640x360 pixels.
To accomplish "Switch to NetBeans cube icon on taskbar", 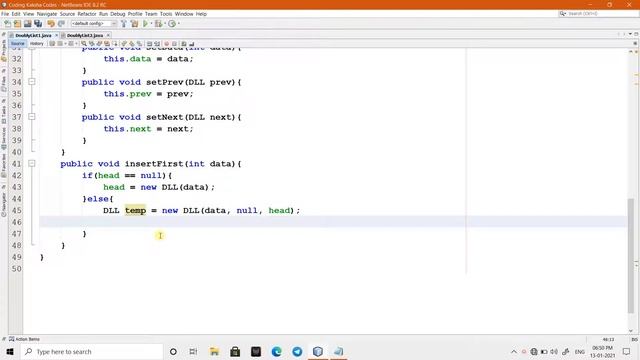I will pos(318,351).
